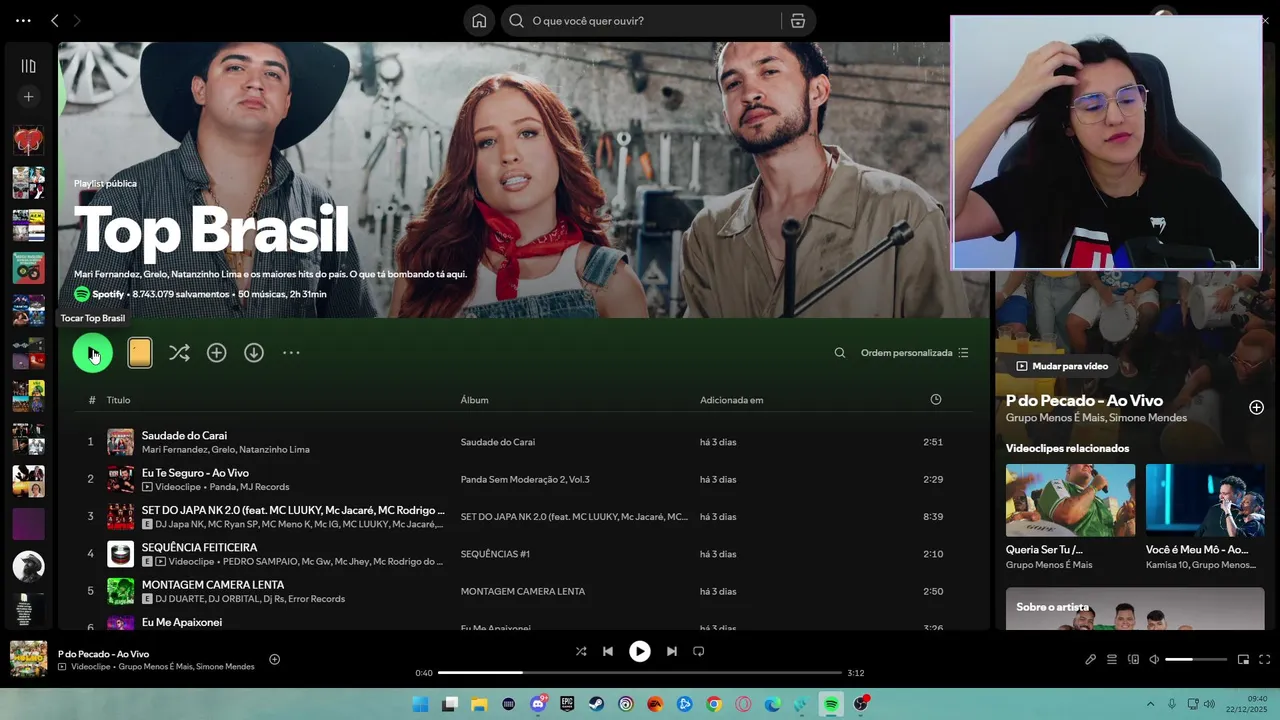Open the mini player
Viewport: 1280px width, 720px height.
(x=1243, y=659)
